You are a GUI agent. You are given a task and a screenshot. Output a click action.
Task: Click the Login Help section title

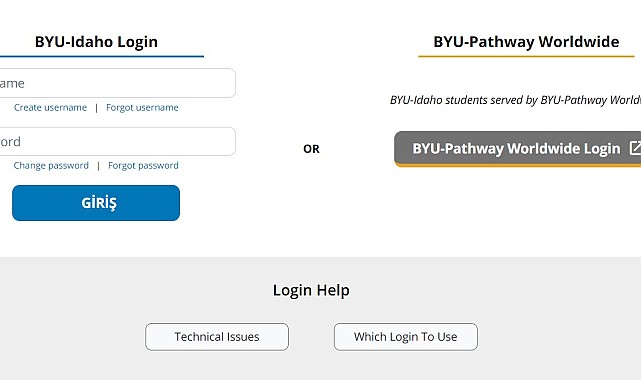click(x=311, y=290)
